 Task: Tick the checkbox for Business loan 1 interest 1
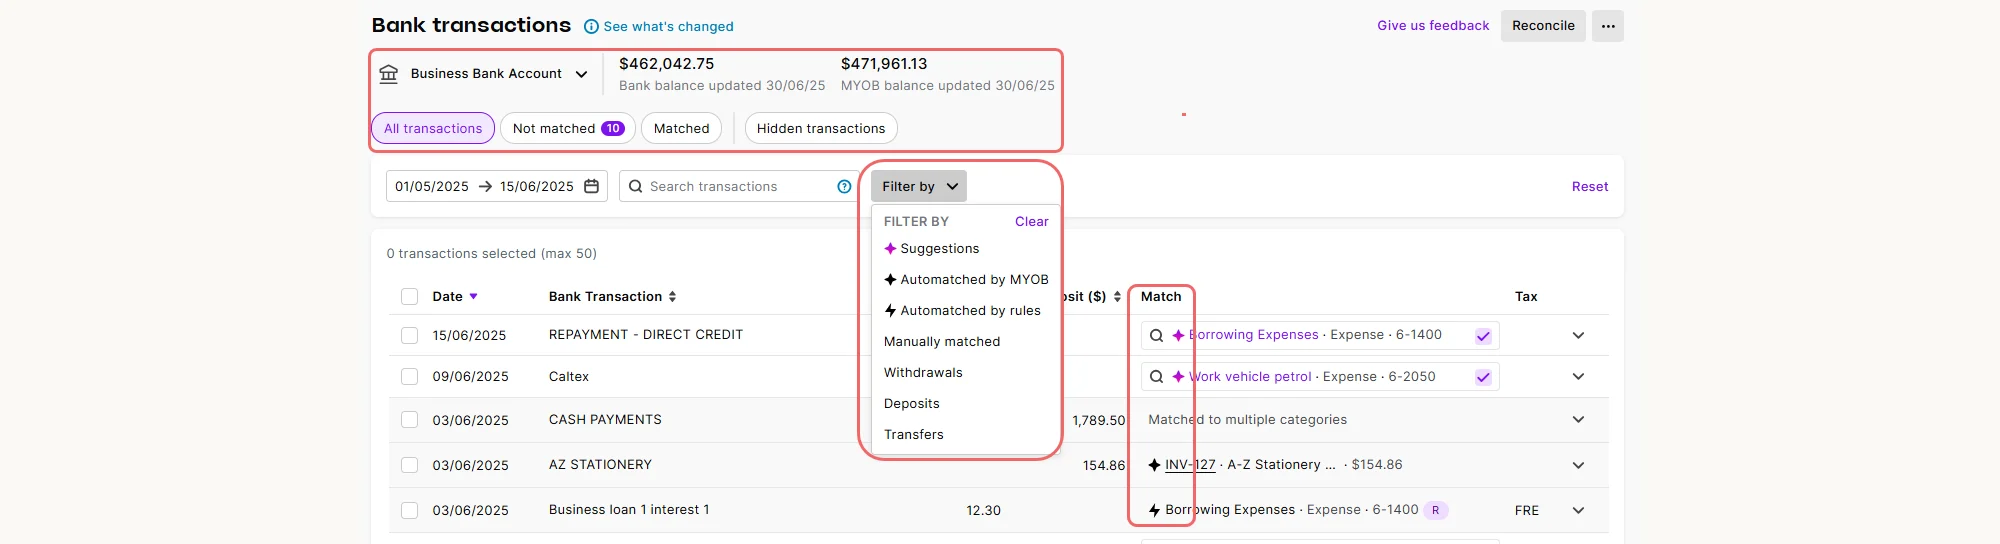point(409,511)
